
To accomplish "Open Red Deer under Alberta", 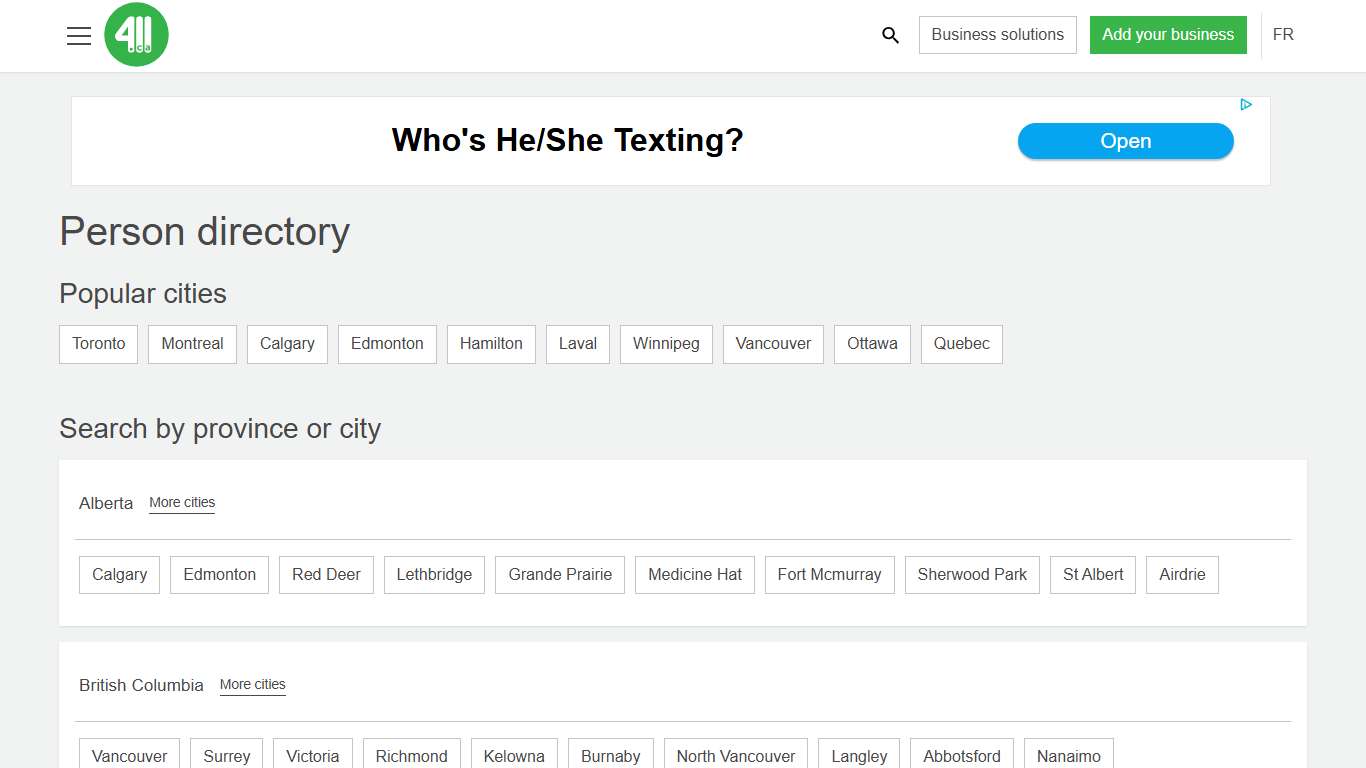I will click(x=326, y=575).
